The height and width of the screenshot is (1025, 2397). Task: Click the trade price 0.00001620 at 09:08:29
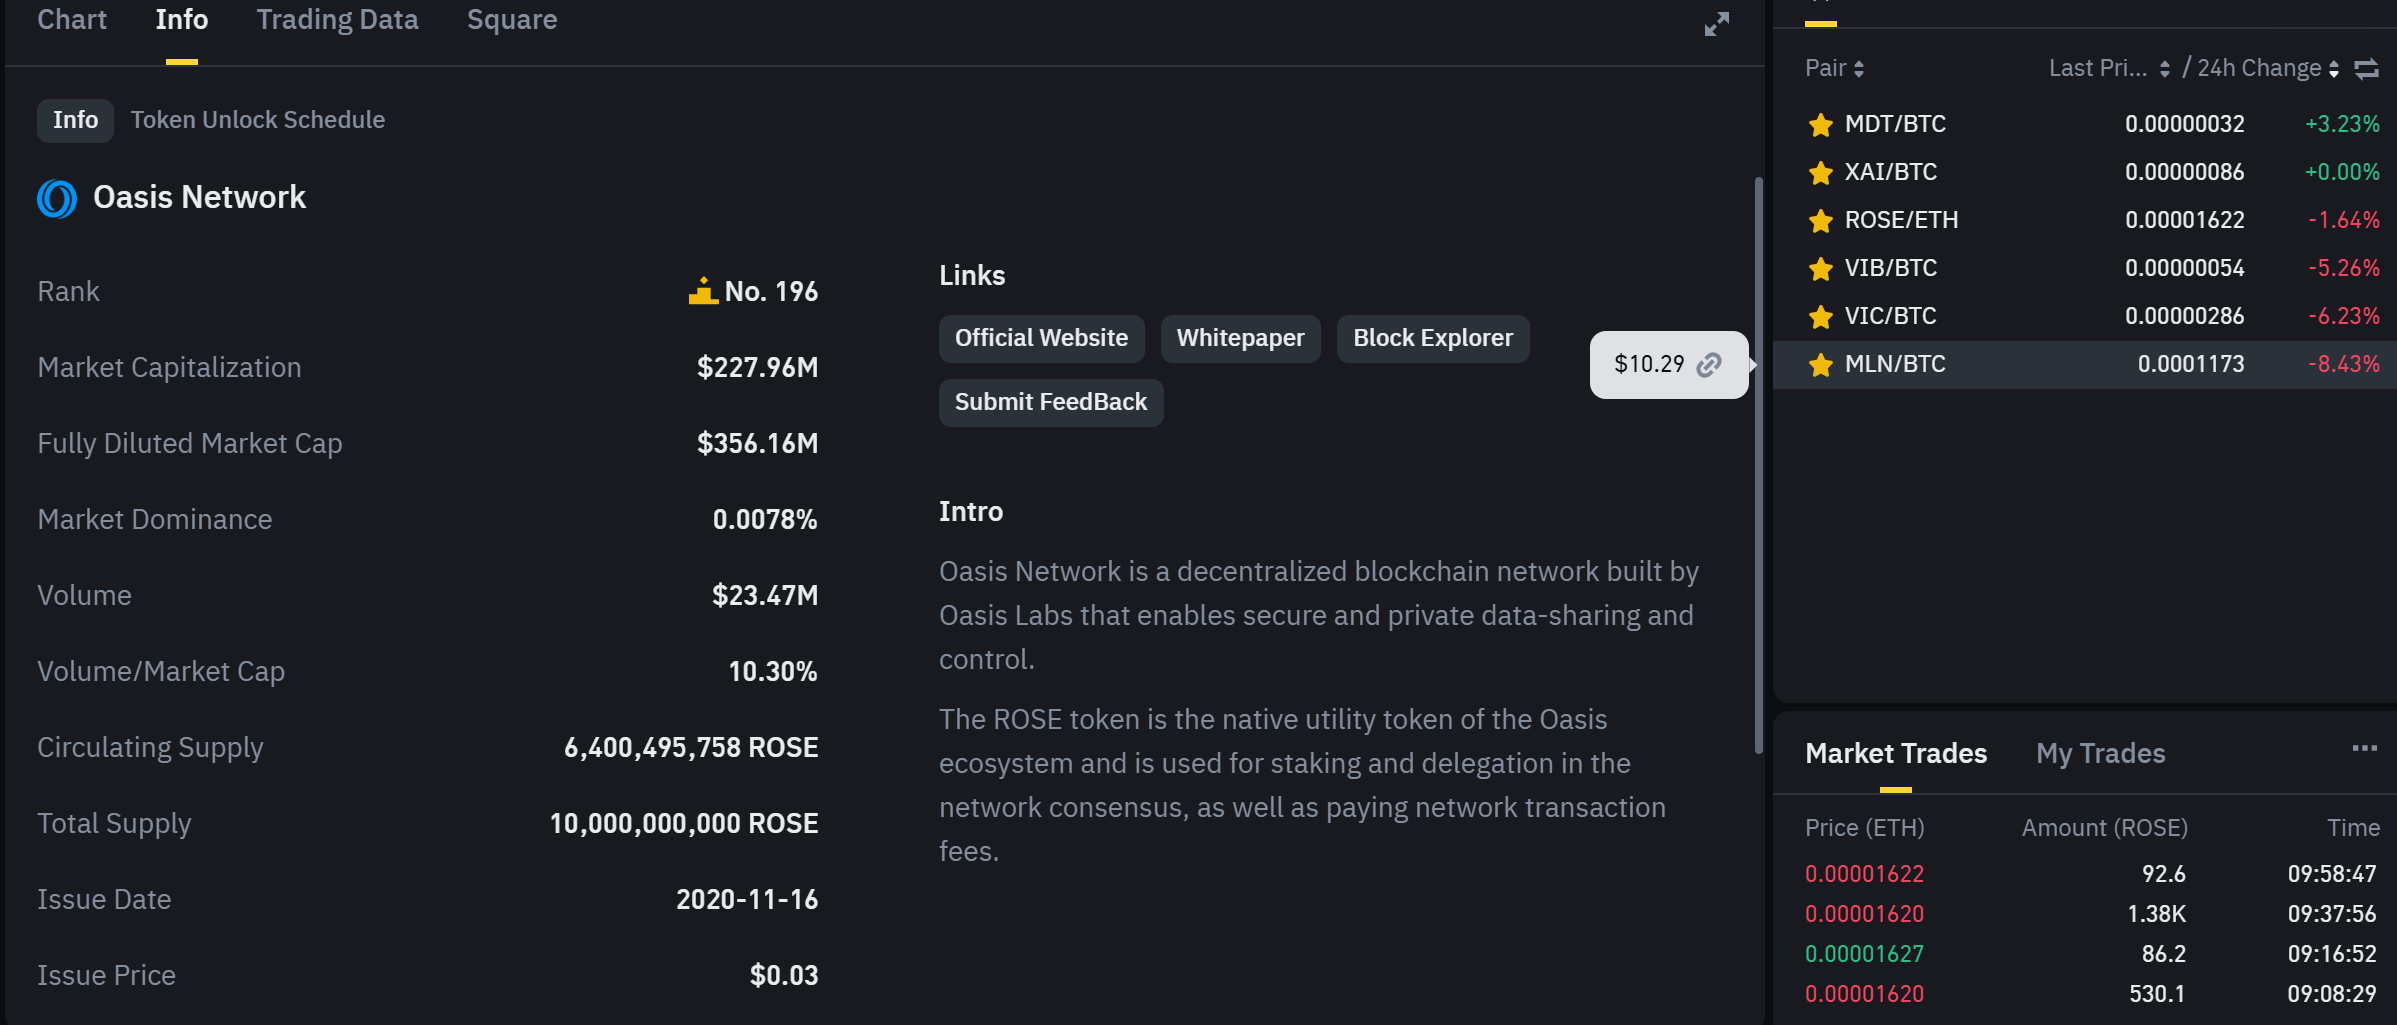coord(1864,994)
